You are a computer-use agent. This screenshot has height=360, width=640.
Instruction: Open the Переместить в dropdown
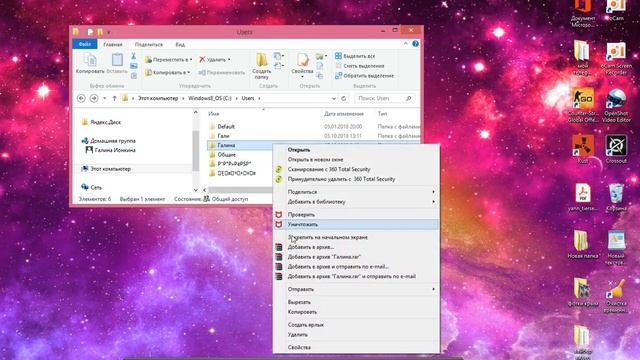[169, 60]
